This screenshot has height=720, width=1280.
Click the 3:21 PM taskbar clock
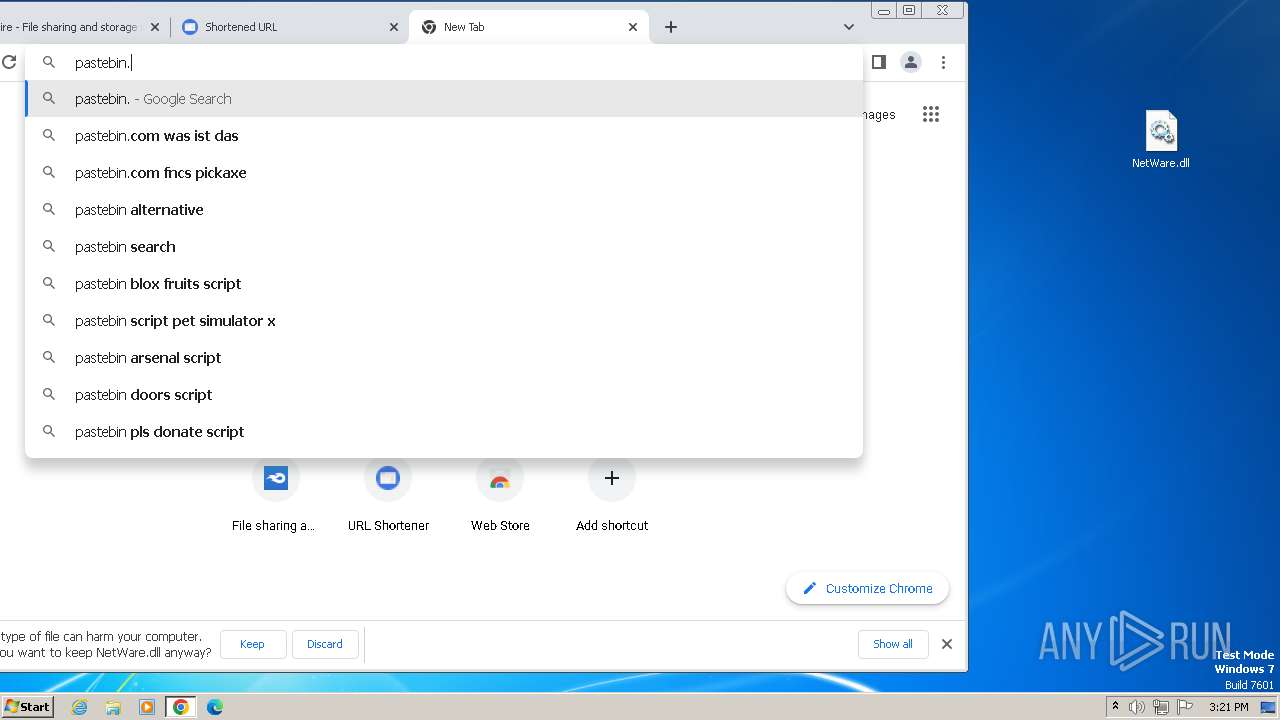pyautogui.click(x=1228, y=707)
